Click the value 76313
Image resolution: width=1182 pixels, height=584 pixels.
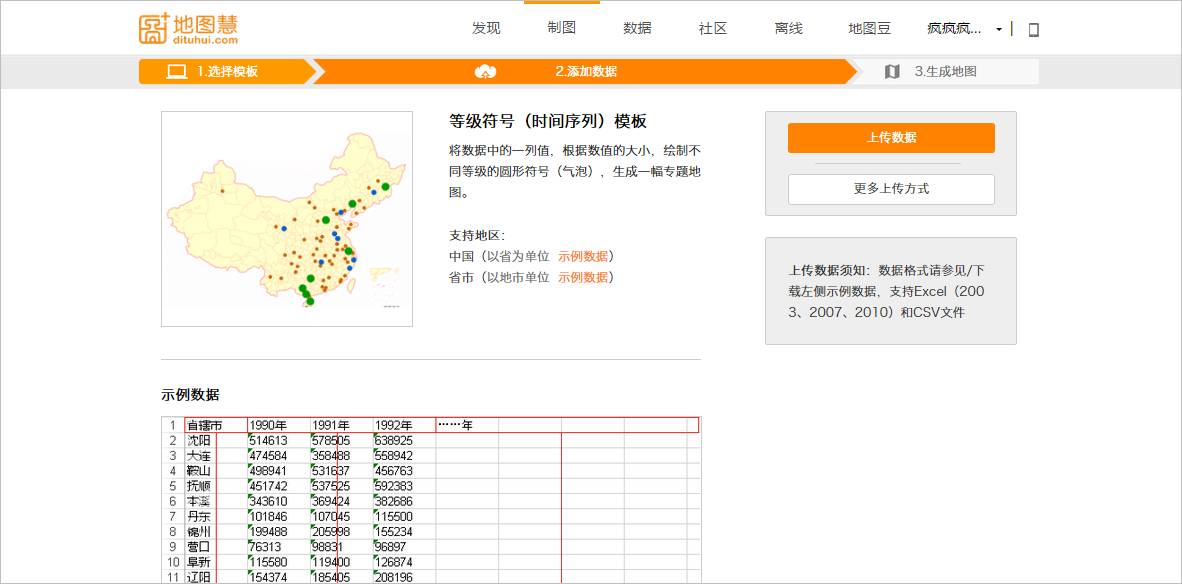coord(265,547)
